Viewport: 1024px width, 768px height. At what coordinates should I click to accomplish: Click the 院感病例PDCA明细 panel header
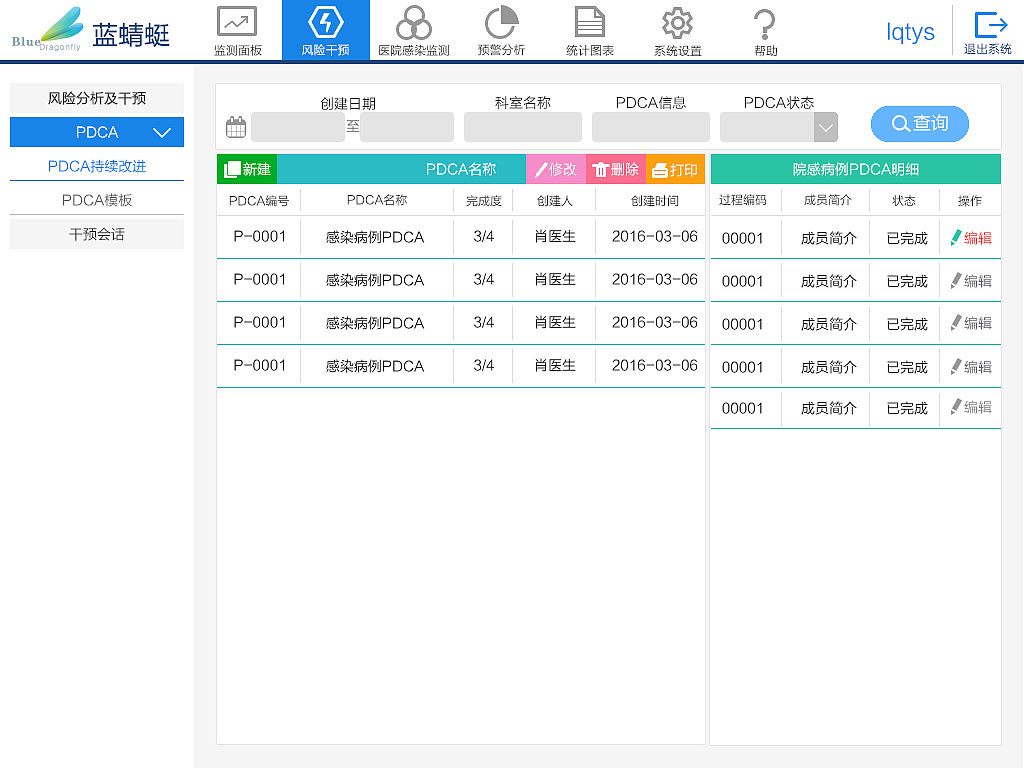856,169
